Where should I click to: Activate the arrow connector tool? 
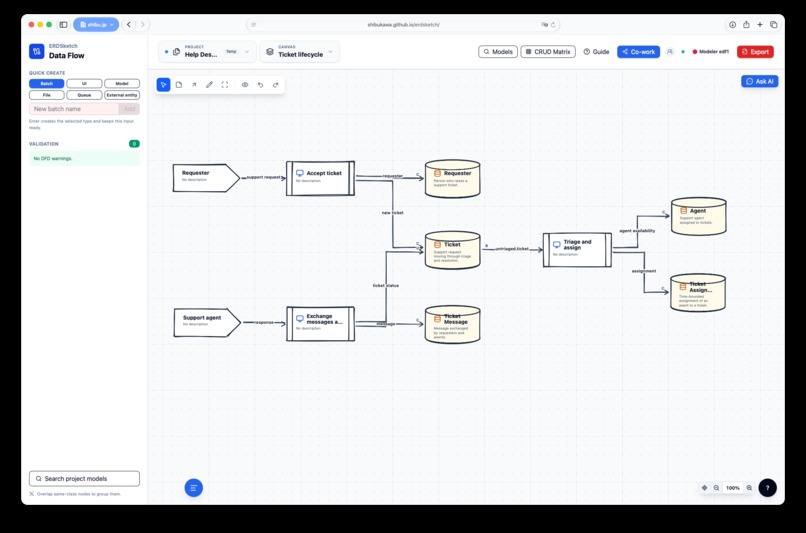click(x=194, y=85)
